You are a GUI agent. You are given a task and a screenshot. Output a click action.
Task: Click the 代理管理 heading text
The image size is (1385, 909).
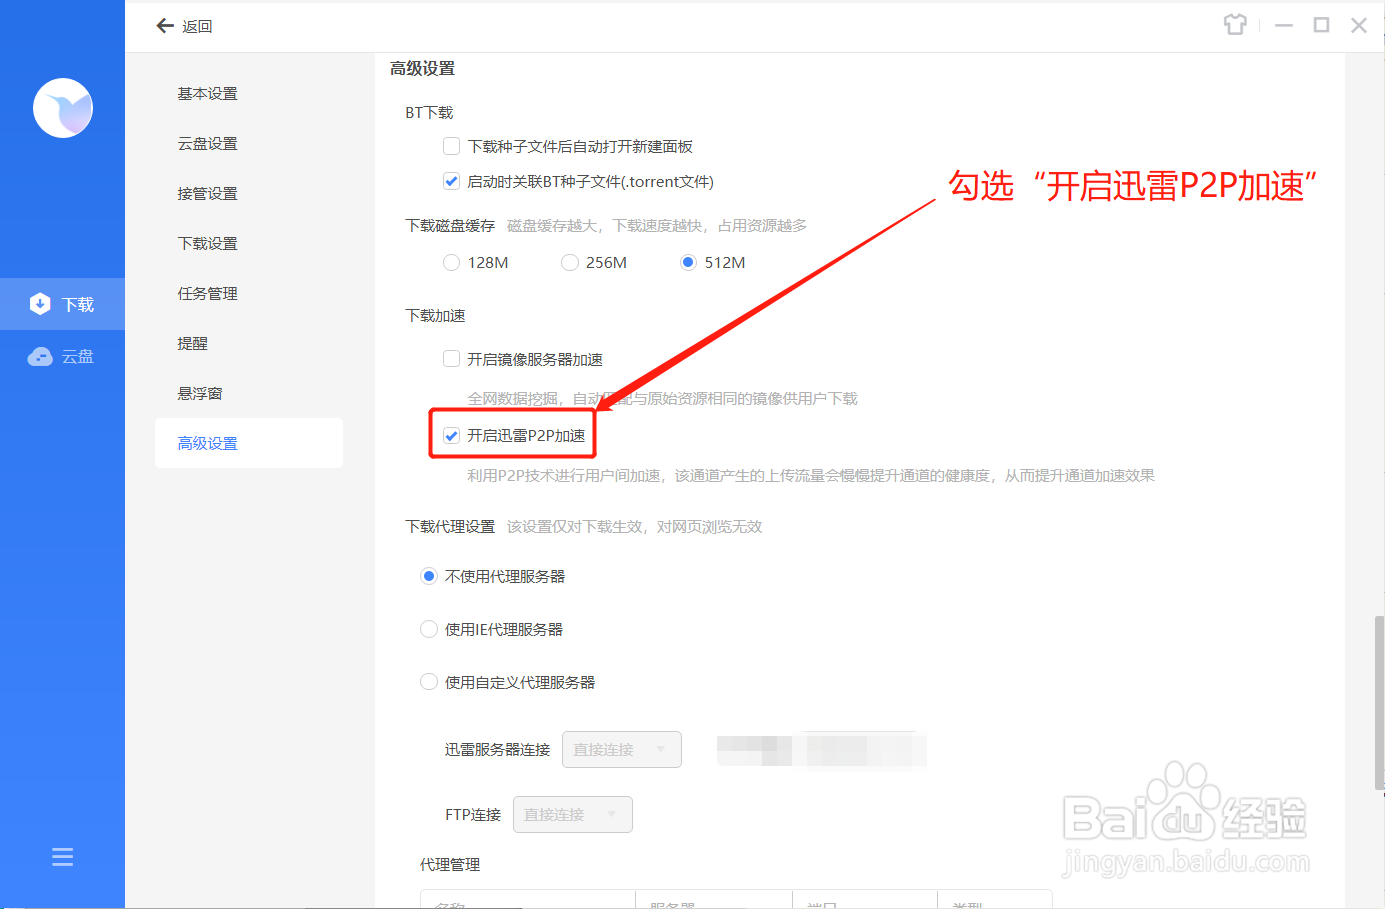click(450, 864)
